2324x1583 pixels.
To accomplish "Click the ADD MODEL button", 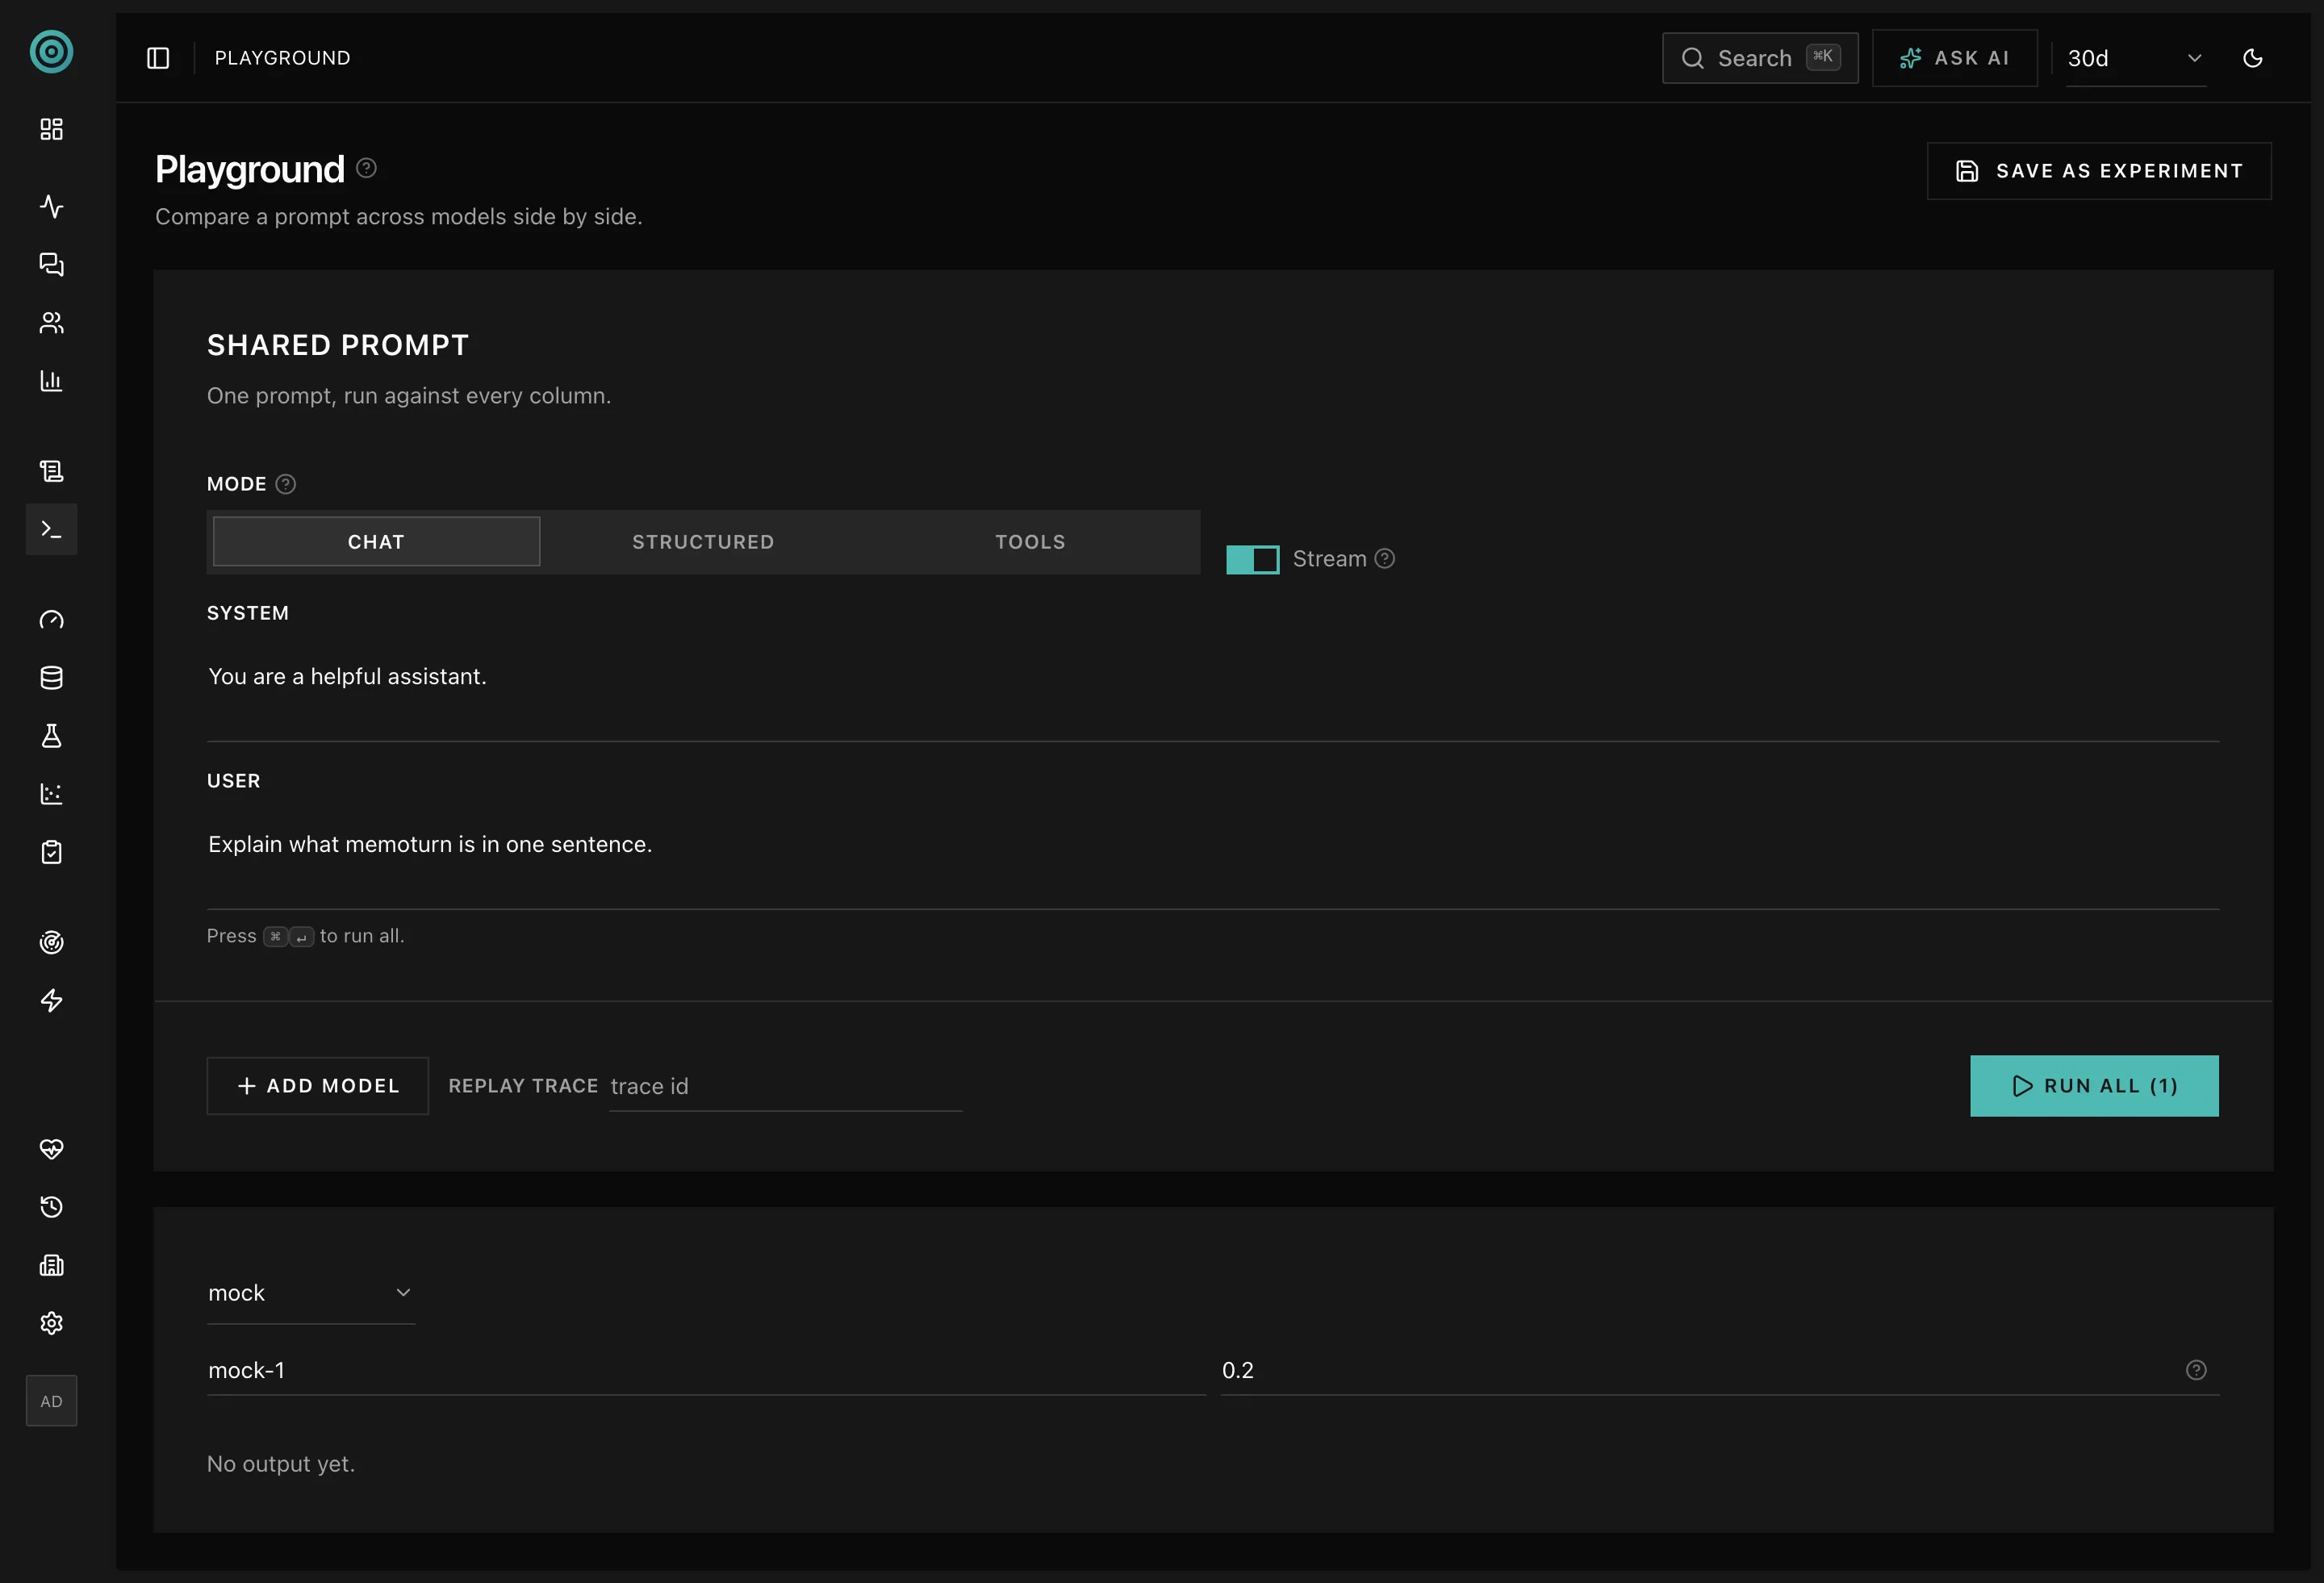I will 318,1086.
